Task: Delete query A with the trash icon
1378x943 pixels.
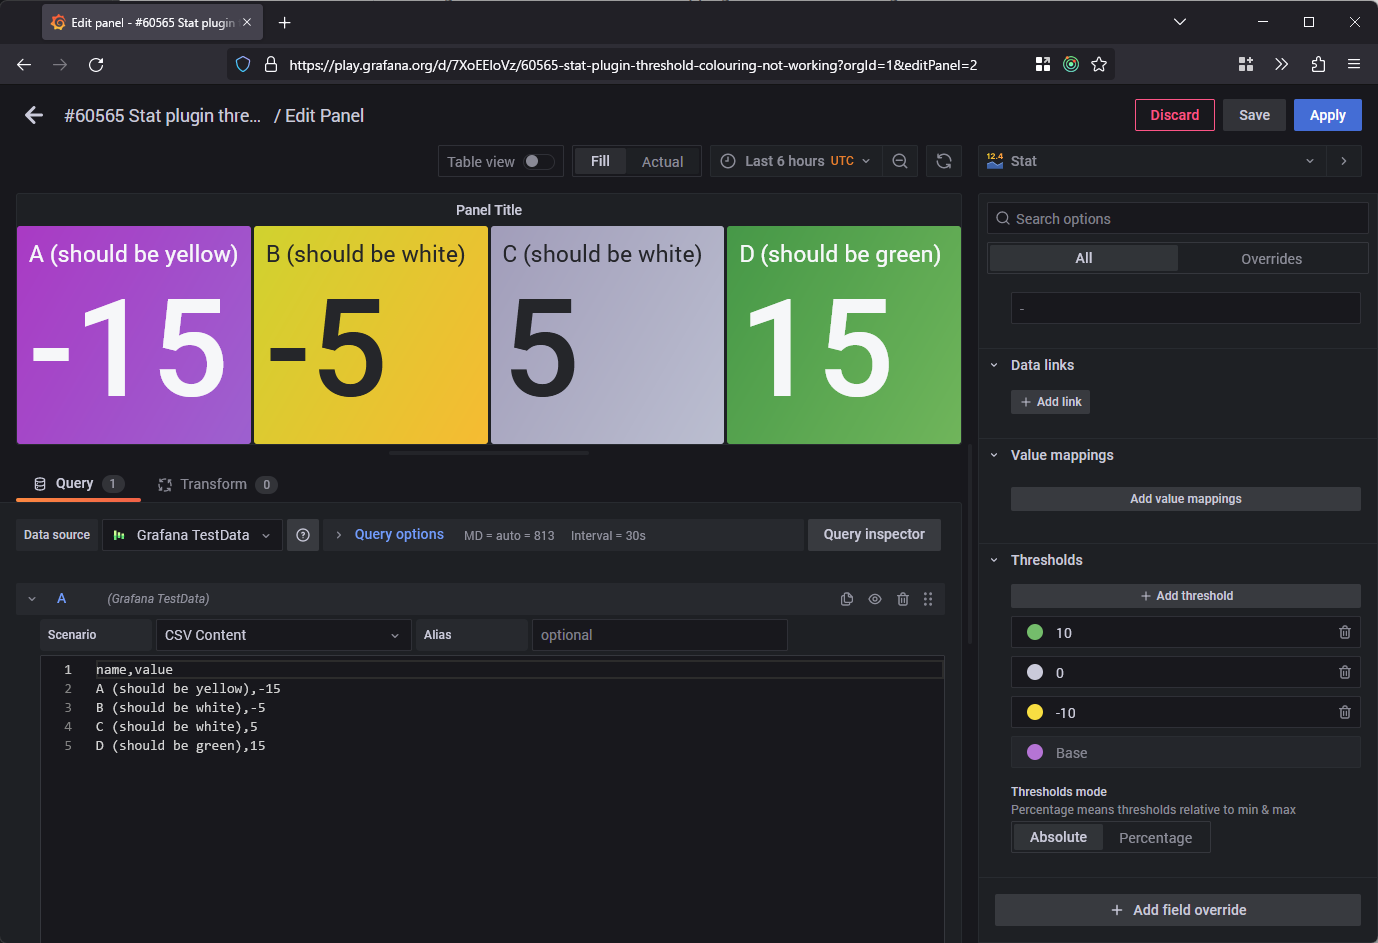Action: coord(903,599)
